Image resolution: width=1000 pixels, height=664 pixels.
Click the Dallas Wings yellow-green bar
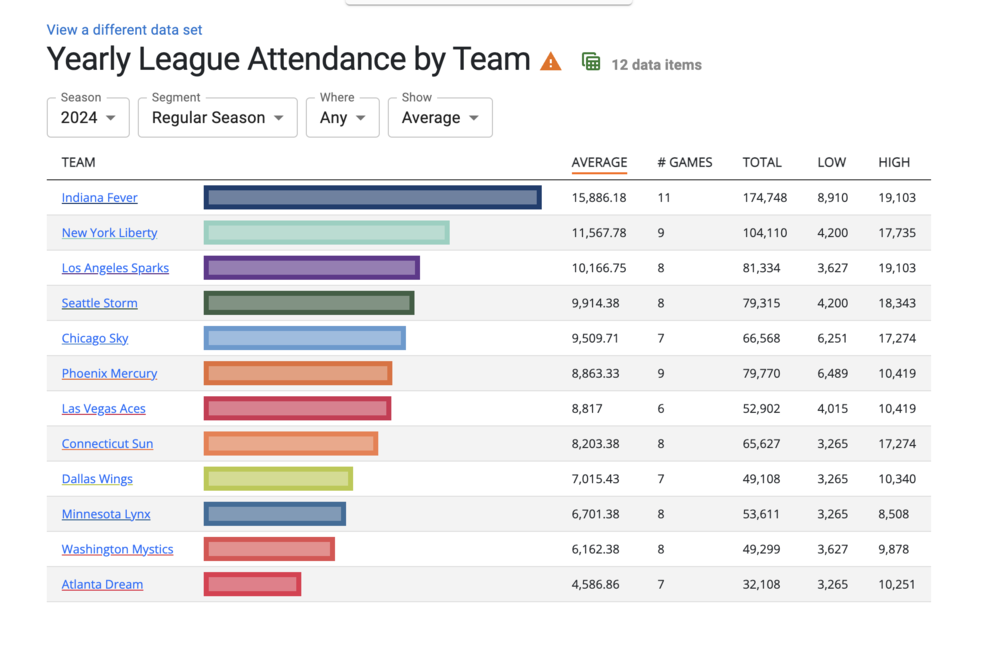[x=278, y=479]
